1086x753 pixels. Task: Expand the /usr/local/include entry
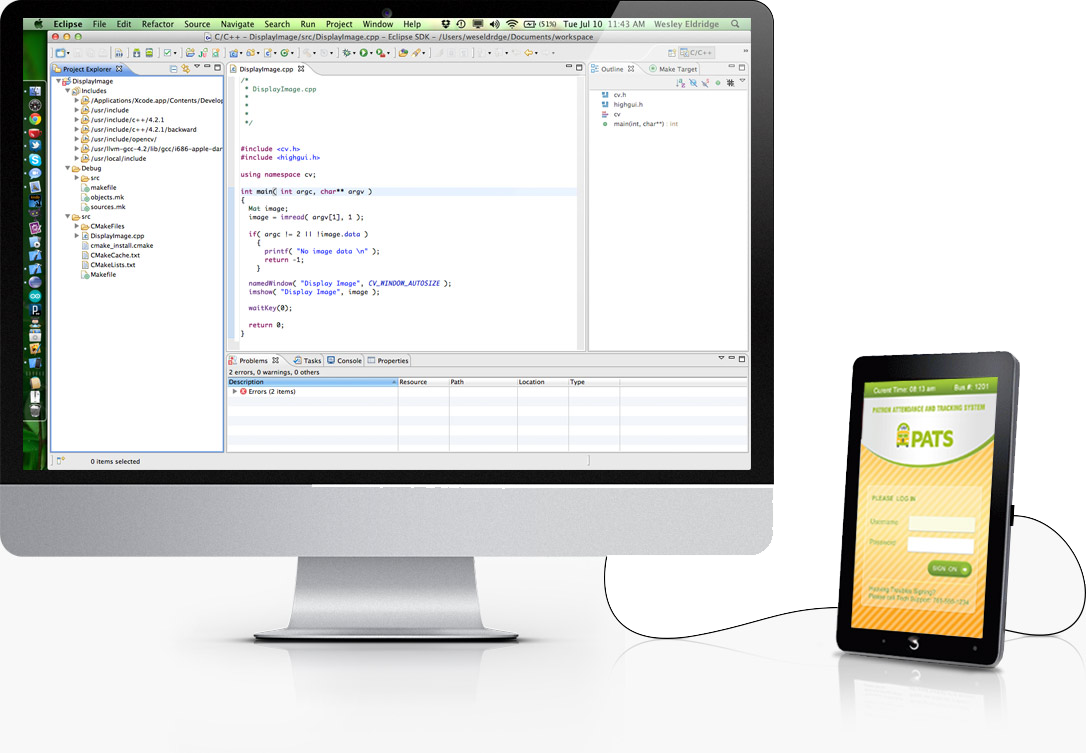click(77, 159)
